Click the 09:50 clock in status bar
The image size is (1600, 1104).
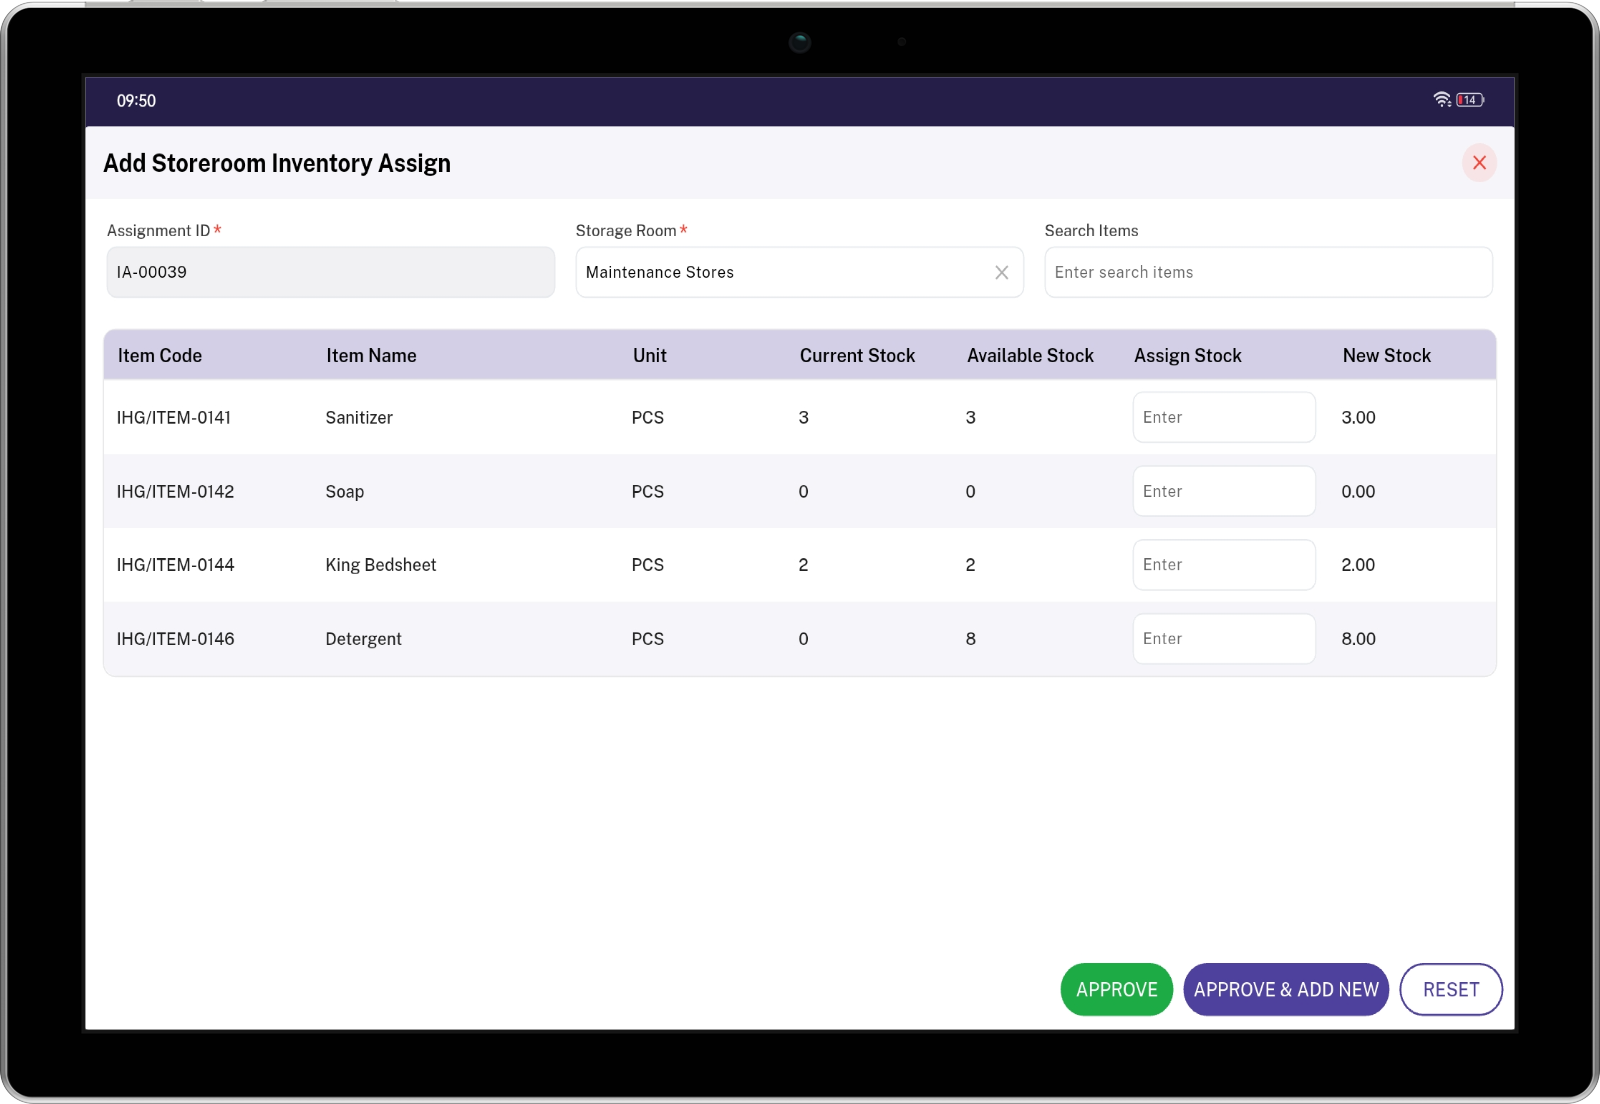click(x=136, y=101)
